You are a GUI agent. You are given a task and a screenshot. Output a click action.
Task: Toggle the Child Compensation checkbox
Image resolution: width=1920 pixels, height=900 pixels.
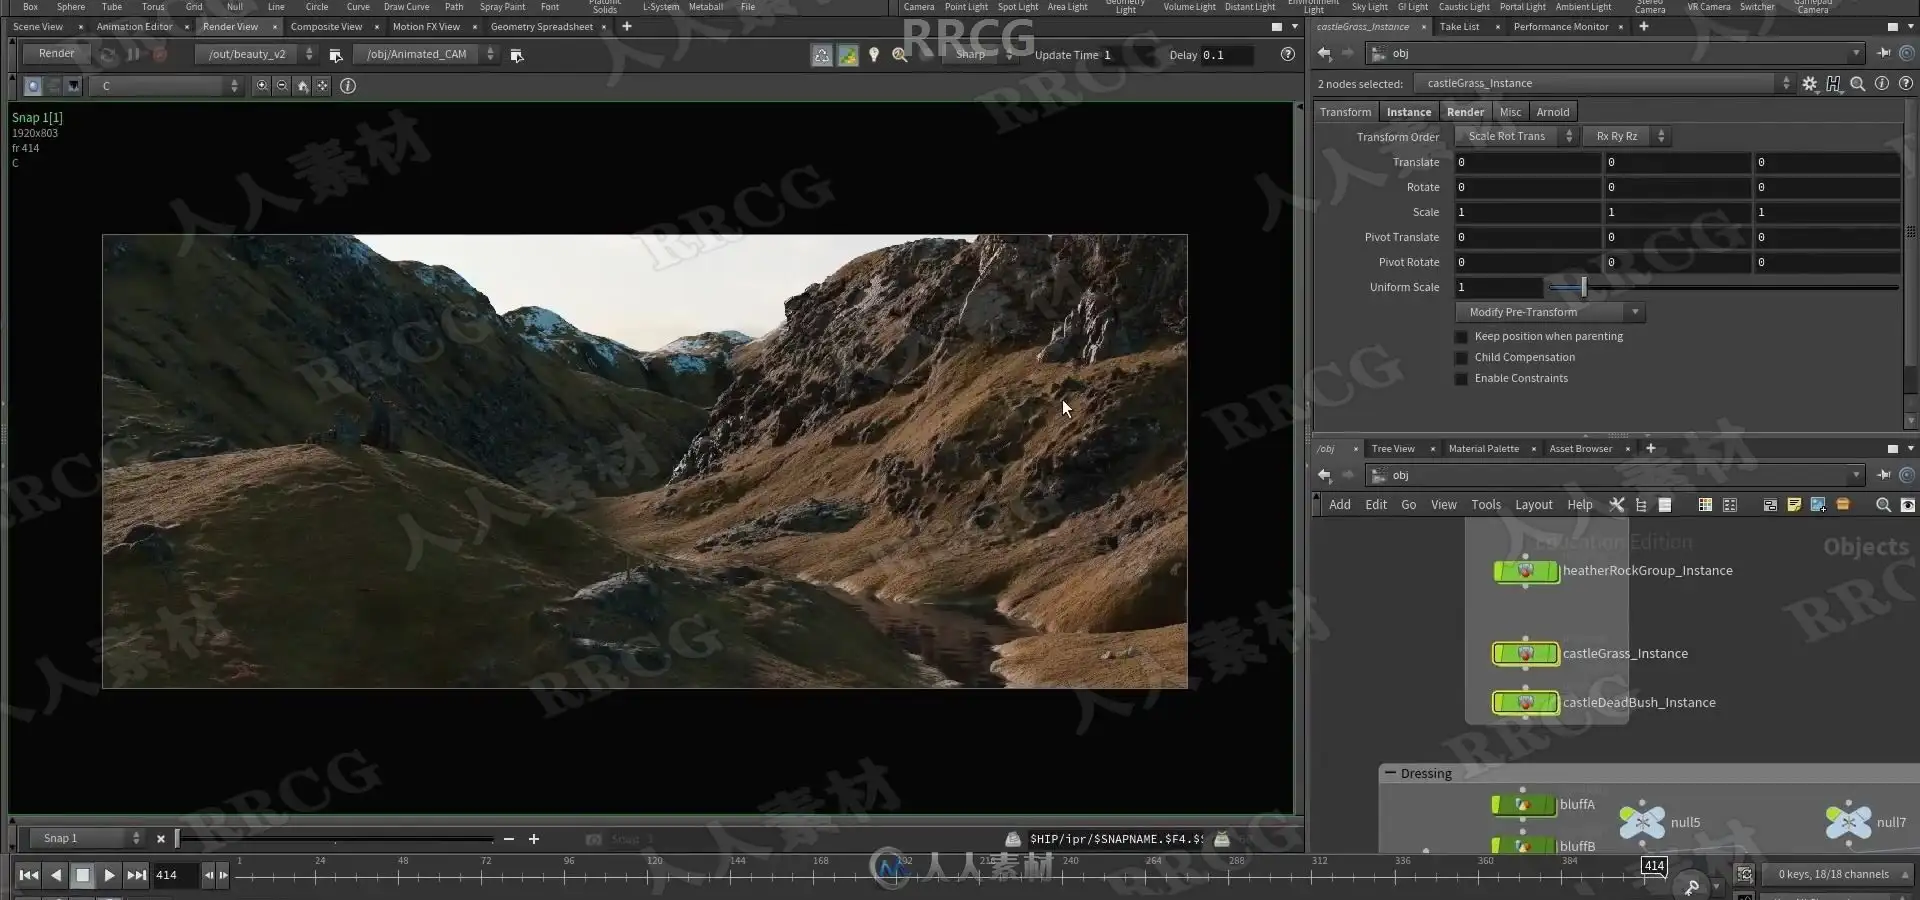[1461, 358]
